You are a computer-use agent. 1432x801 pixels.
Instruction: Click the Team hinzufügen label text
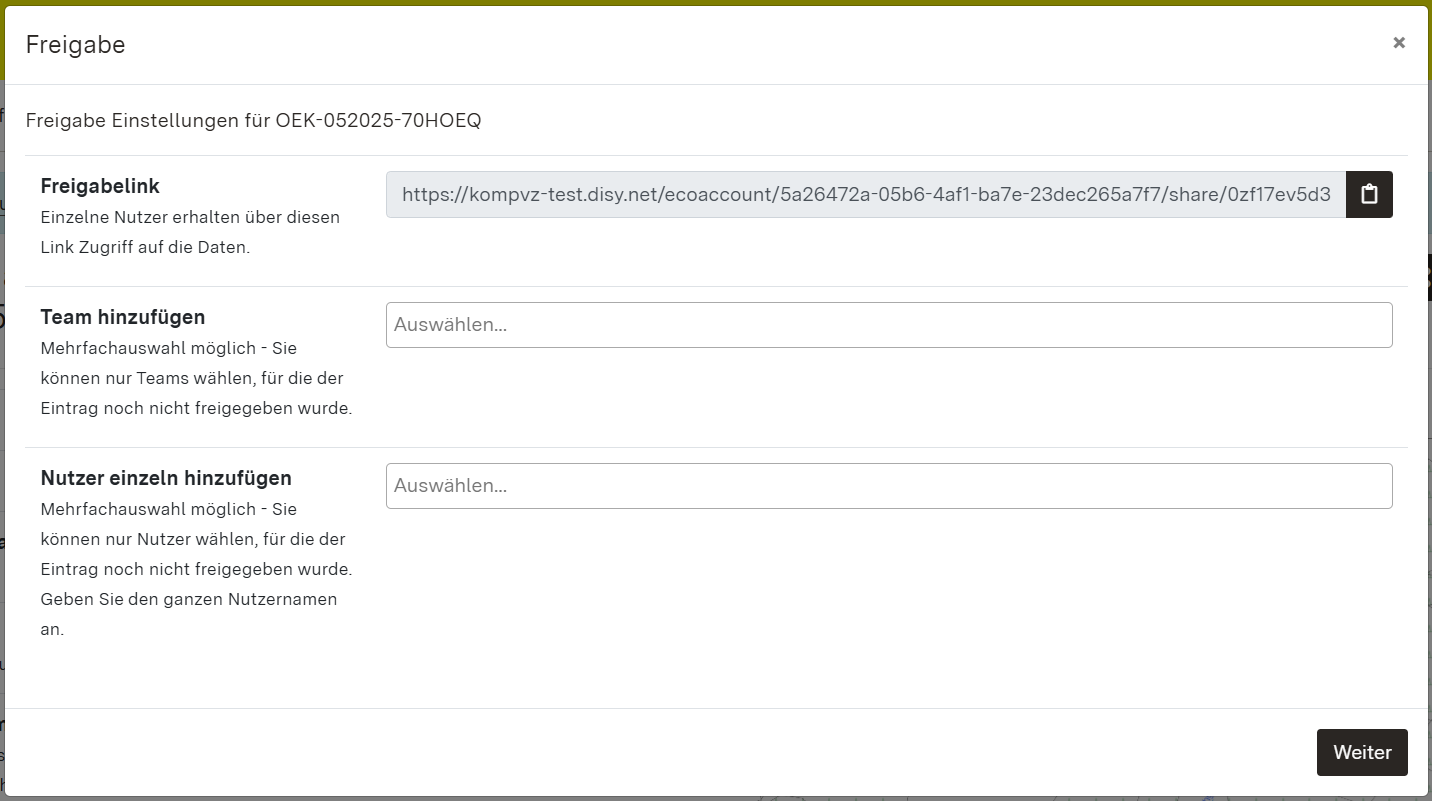point(122,317)
